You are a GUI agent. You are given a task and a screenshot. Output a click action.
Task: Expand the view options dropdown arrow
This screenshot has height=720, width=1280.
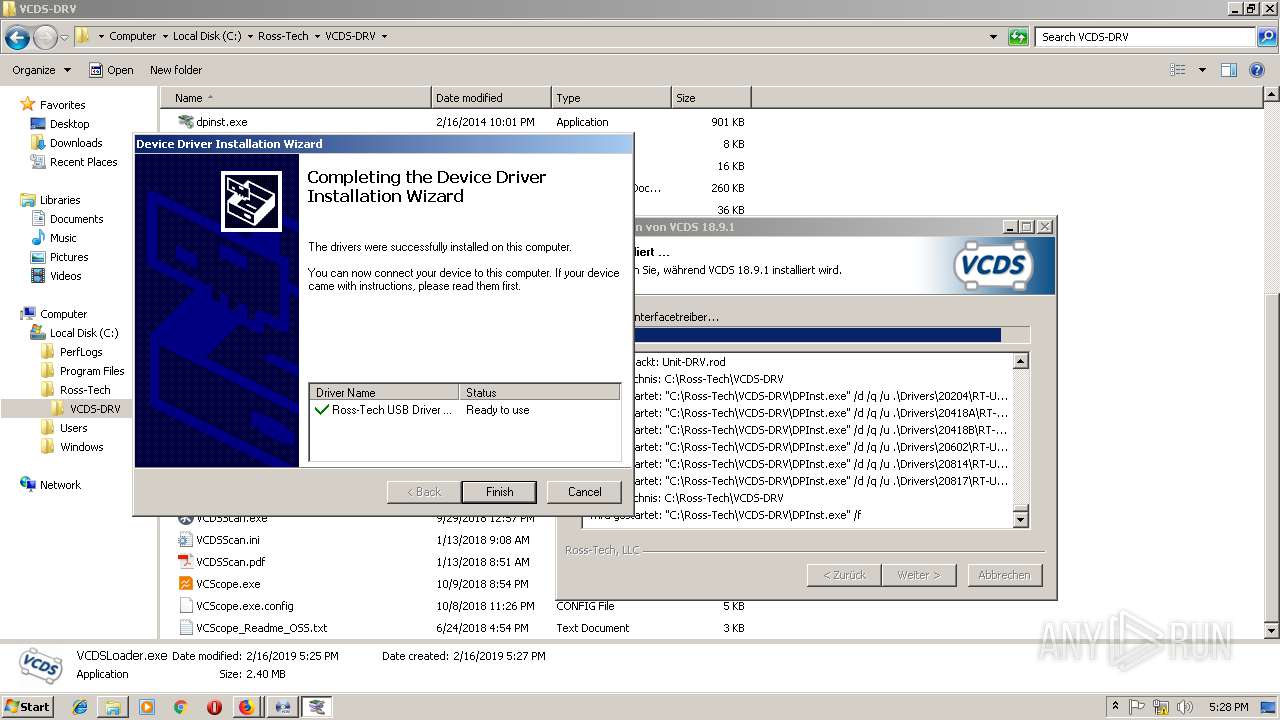click(1202, 70)
